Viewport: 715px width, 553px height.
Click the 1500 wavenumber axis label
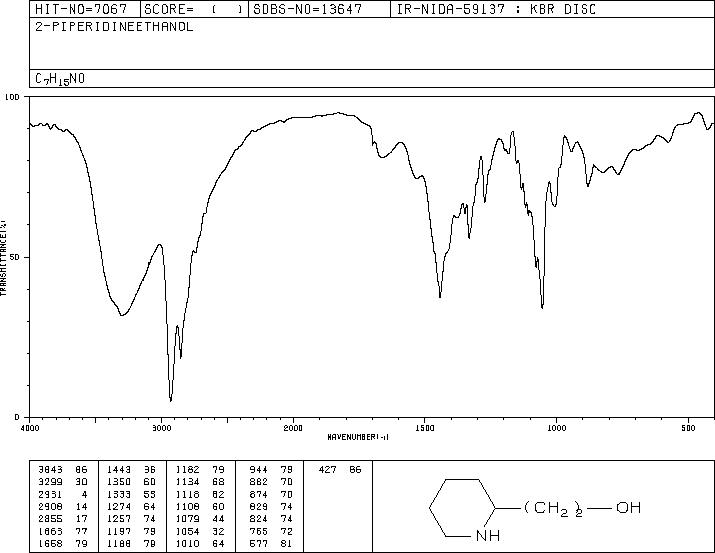[x=425, y=428]
